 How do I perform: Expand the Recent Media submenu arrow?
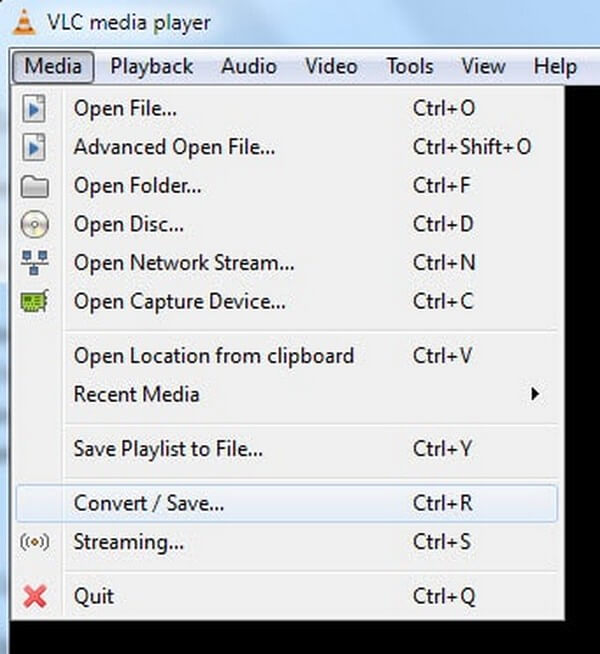tap(536, 394)
